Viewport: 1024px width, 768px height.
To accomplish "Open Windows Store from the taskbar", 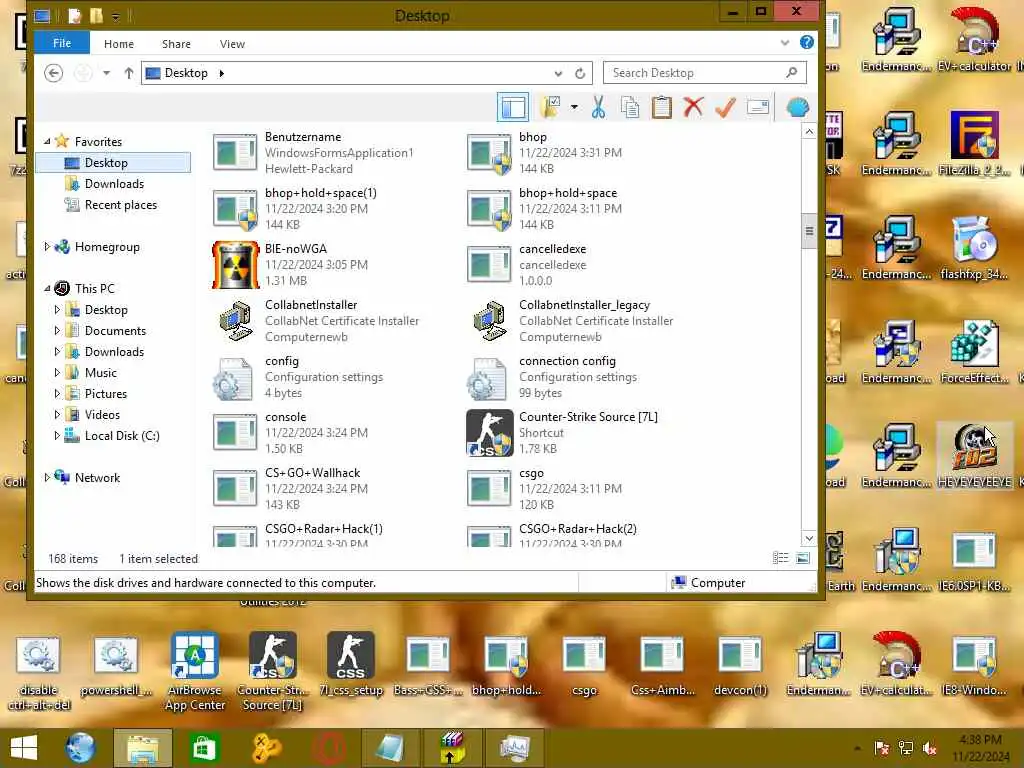I will click(204, 748).
